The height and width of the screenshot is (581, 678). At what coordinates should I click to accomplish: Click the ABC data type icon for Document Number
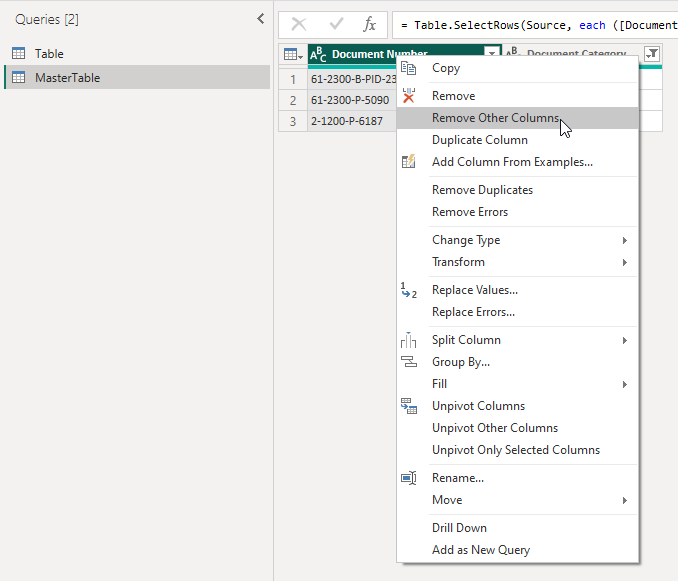[318, 54]
